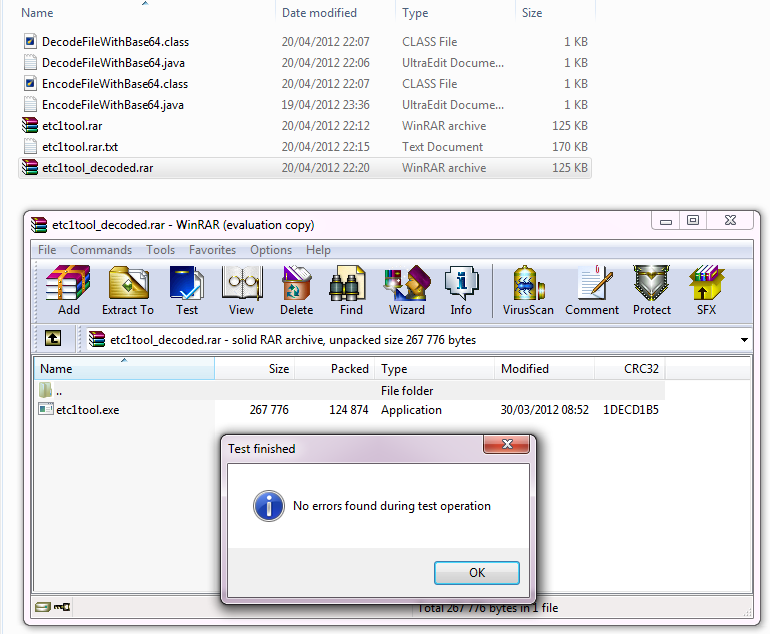Click the etc1tool.exe file icon
770x634 pixels.
pos(46,409)
